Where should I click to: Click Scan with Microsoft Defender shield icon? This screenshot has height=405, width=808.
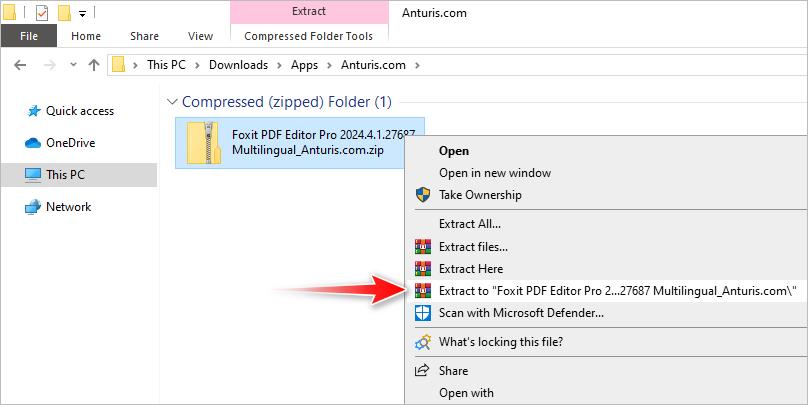pyautogui.click(x=422, y=313)
